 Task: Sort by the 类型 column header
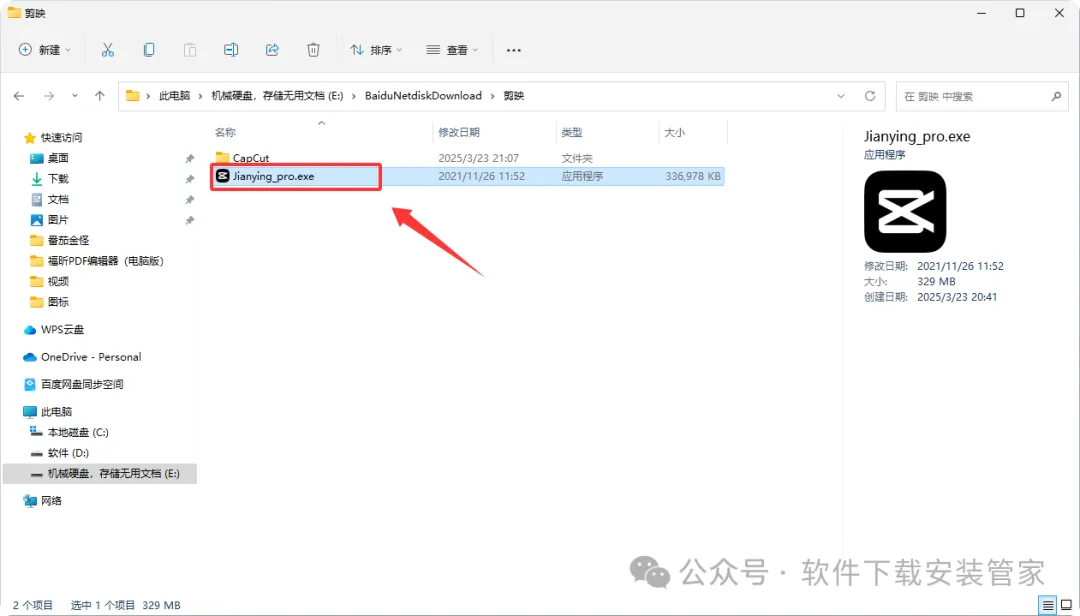[572, 132]
